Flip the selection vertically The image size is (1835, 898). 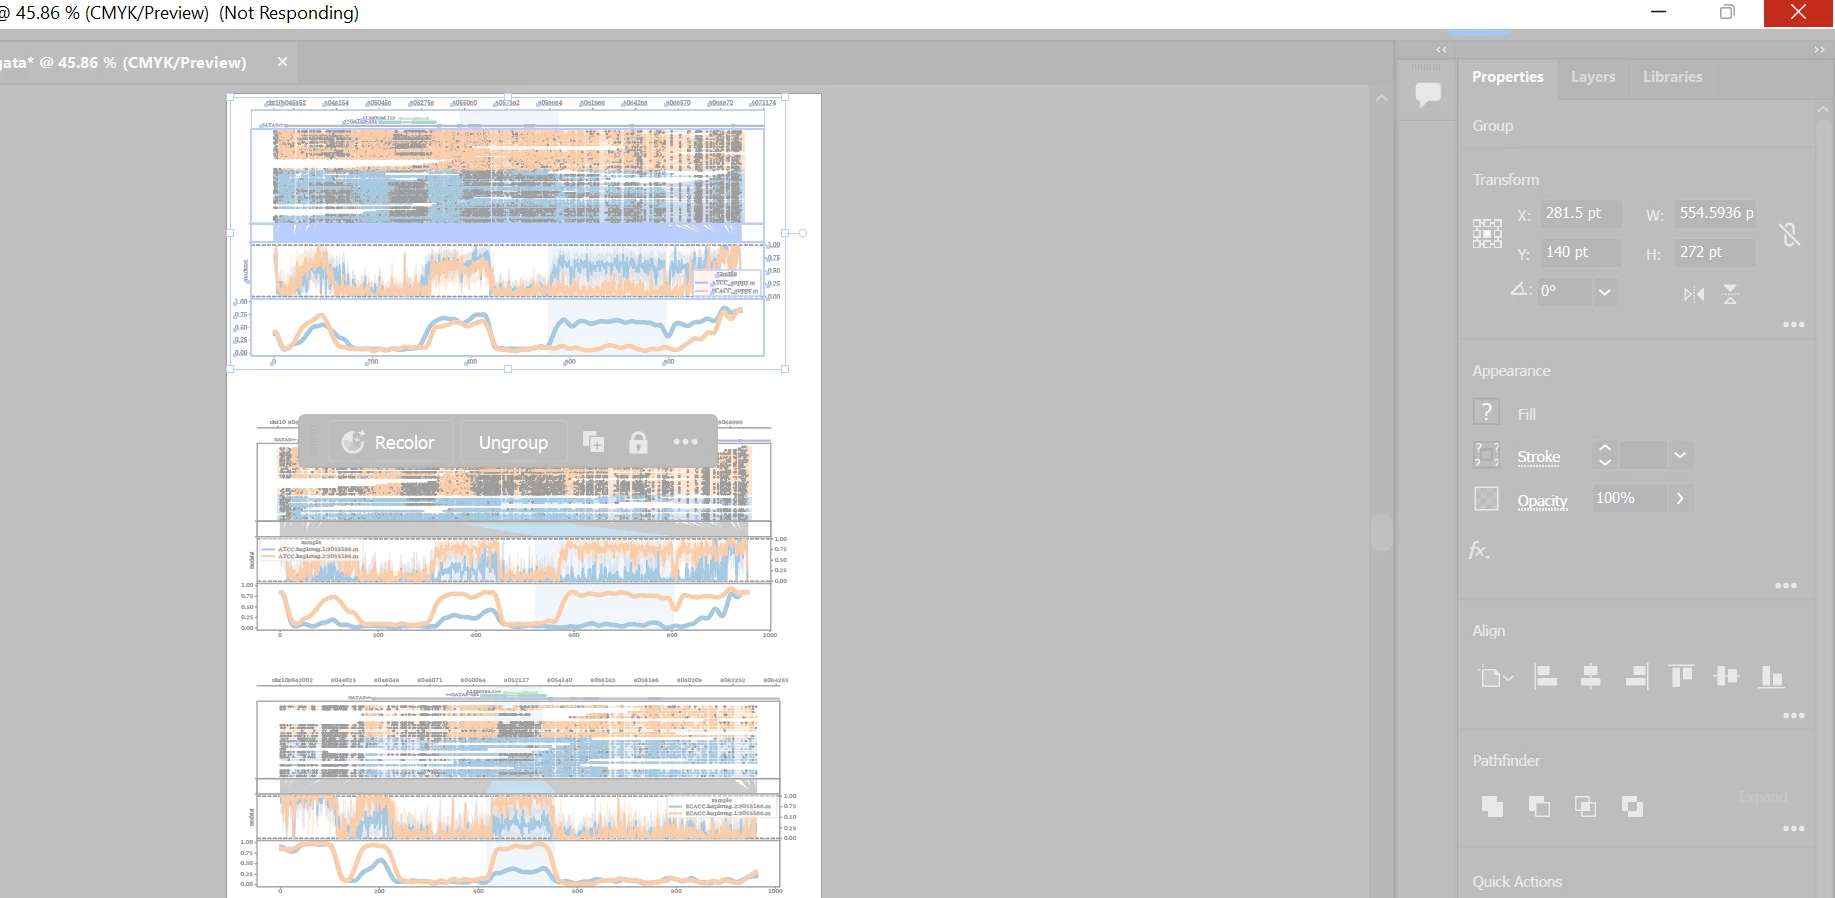(x=1731, y=294)
